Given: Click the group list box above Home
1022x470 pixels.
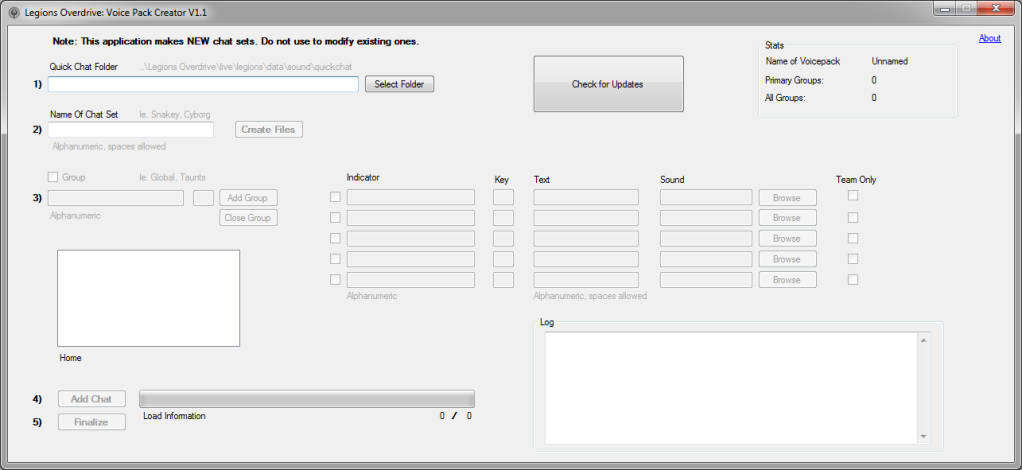Looking at the screenshot, I should (x=149, y=298).
